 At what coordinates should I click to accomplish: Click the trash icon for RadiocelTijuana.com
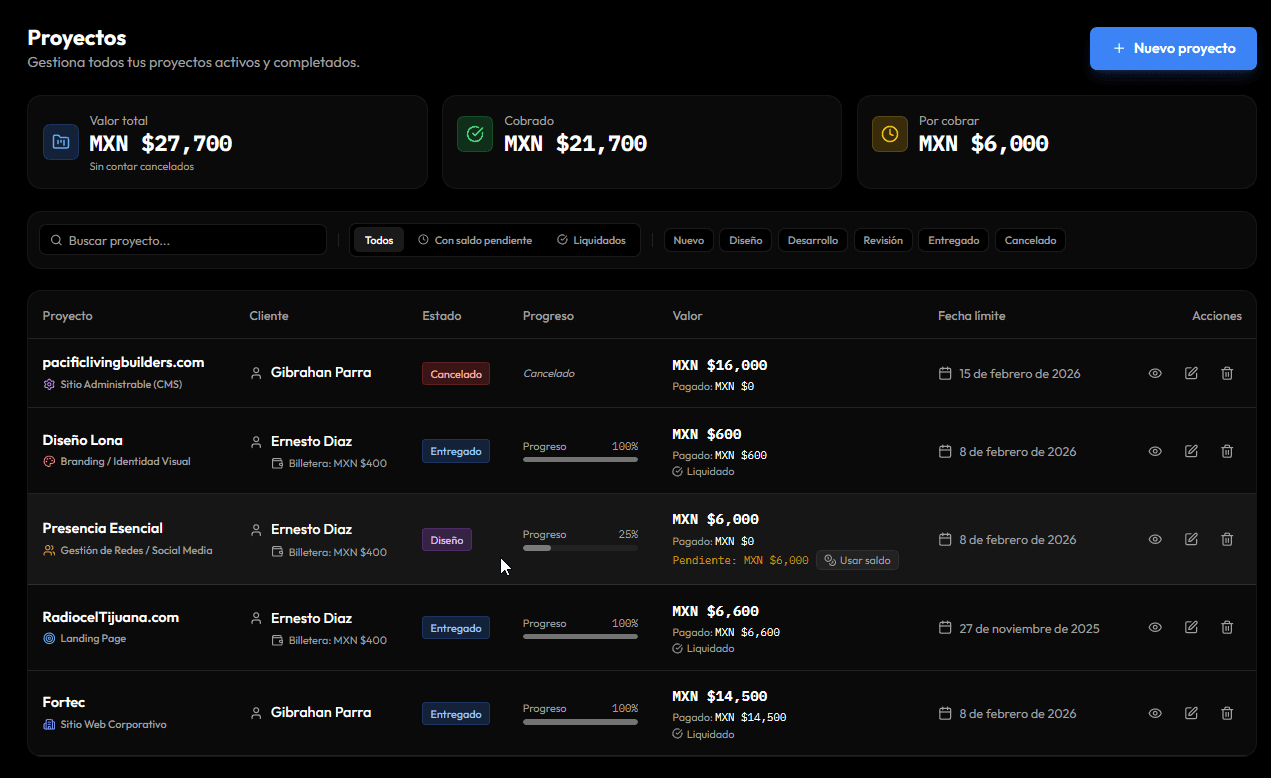coord(1227,628)
